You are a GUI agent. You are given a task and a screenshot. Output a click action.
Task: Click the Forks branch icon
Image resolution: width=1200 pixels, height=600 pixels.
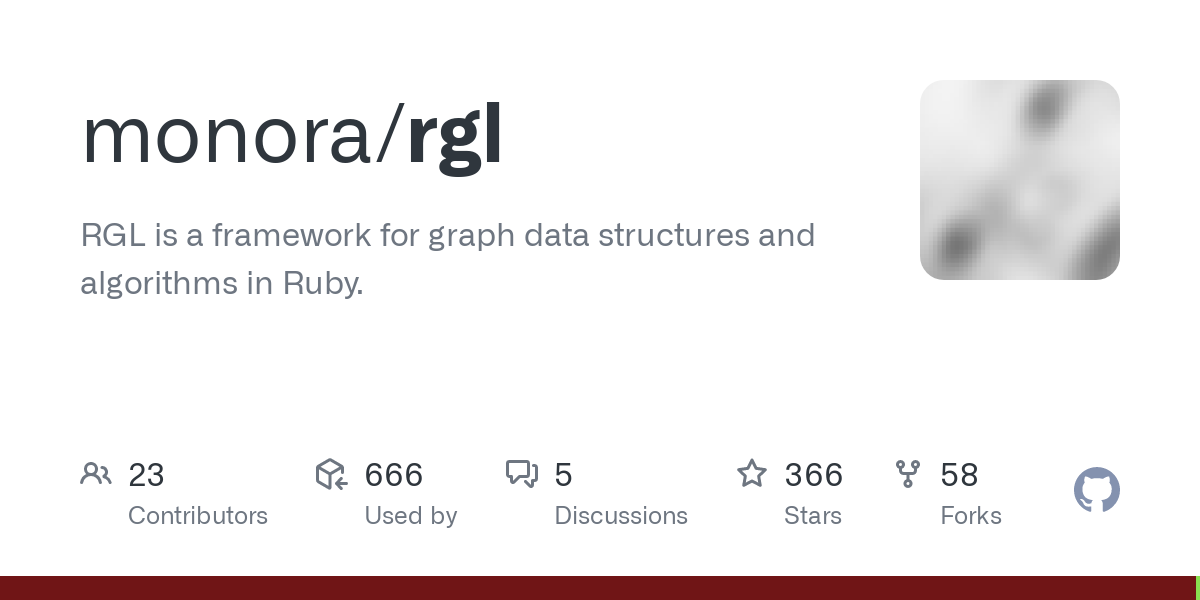coord(908,474)
